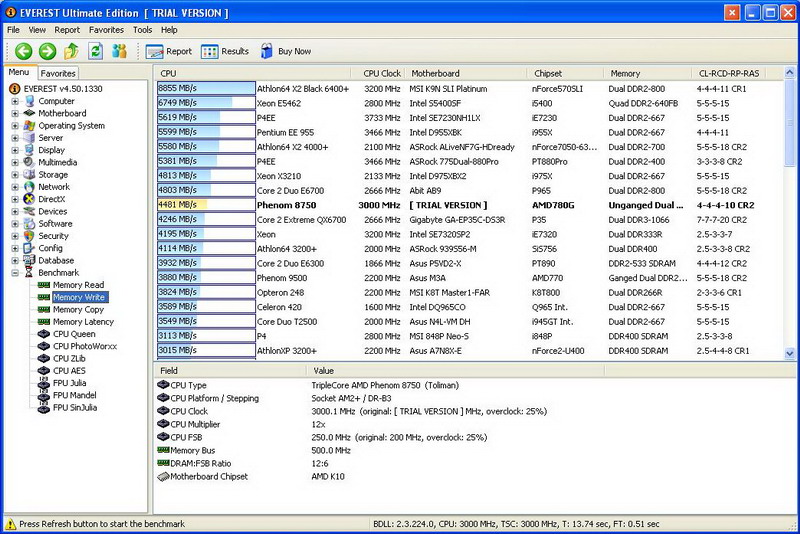Select the Database tree icon
800x534 pixels.
tap(30, 260)
